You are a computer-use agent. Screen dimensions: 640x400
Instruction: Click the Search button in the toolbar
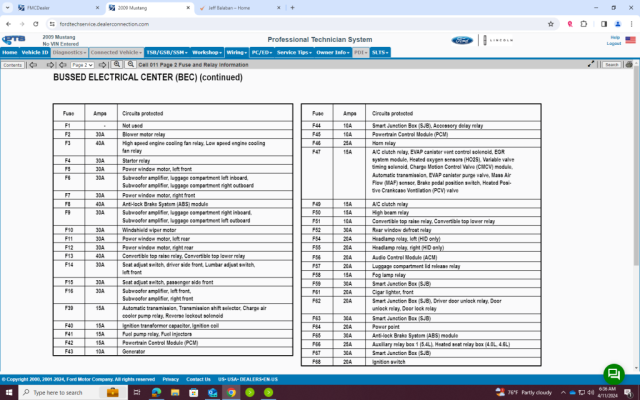tap(611, 65)
